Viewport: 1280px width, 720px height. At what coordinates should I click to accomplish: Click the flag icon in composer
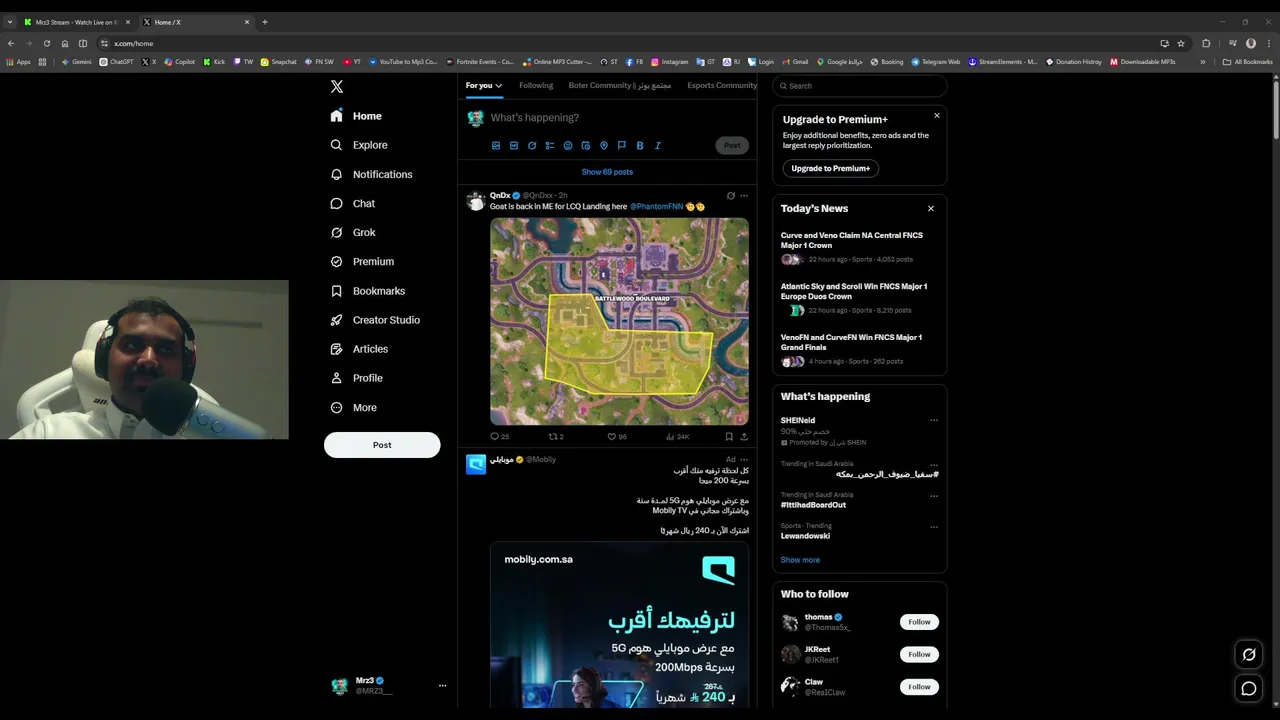[622, 146]
